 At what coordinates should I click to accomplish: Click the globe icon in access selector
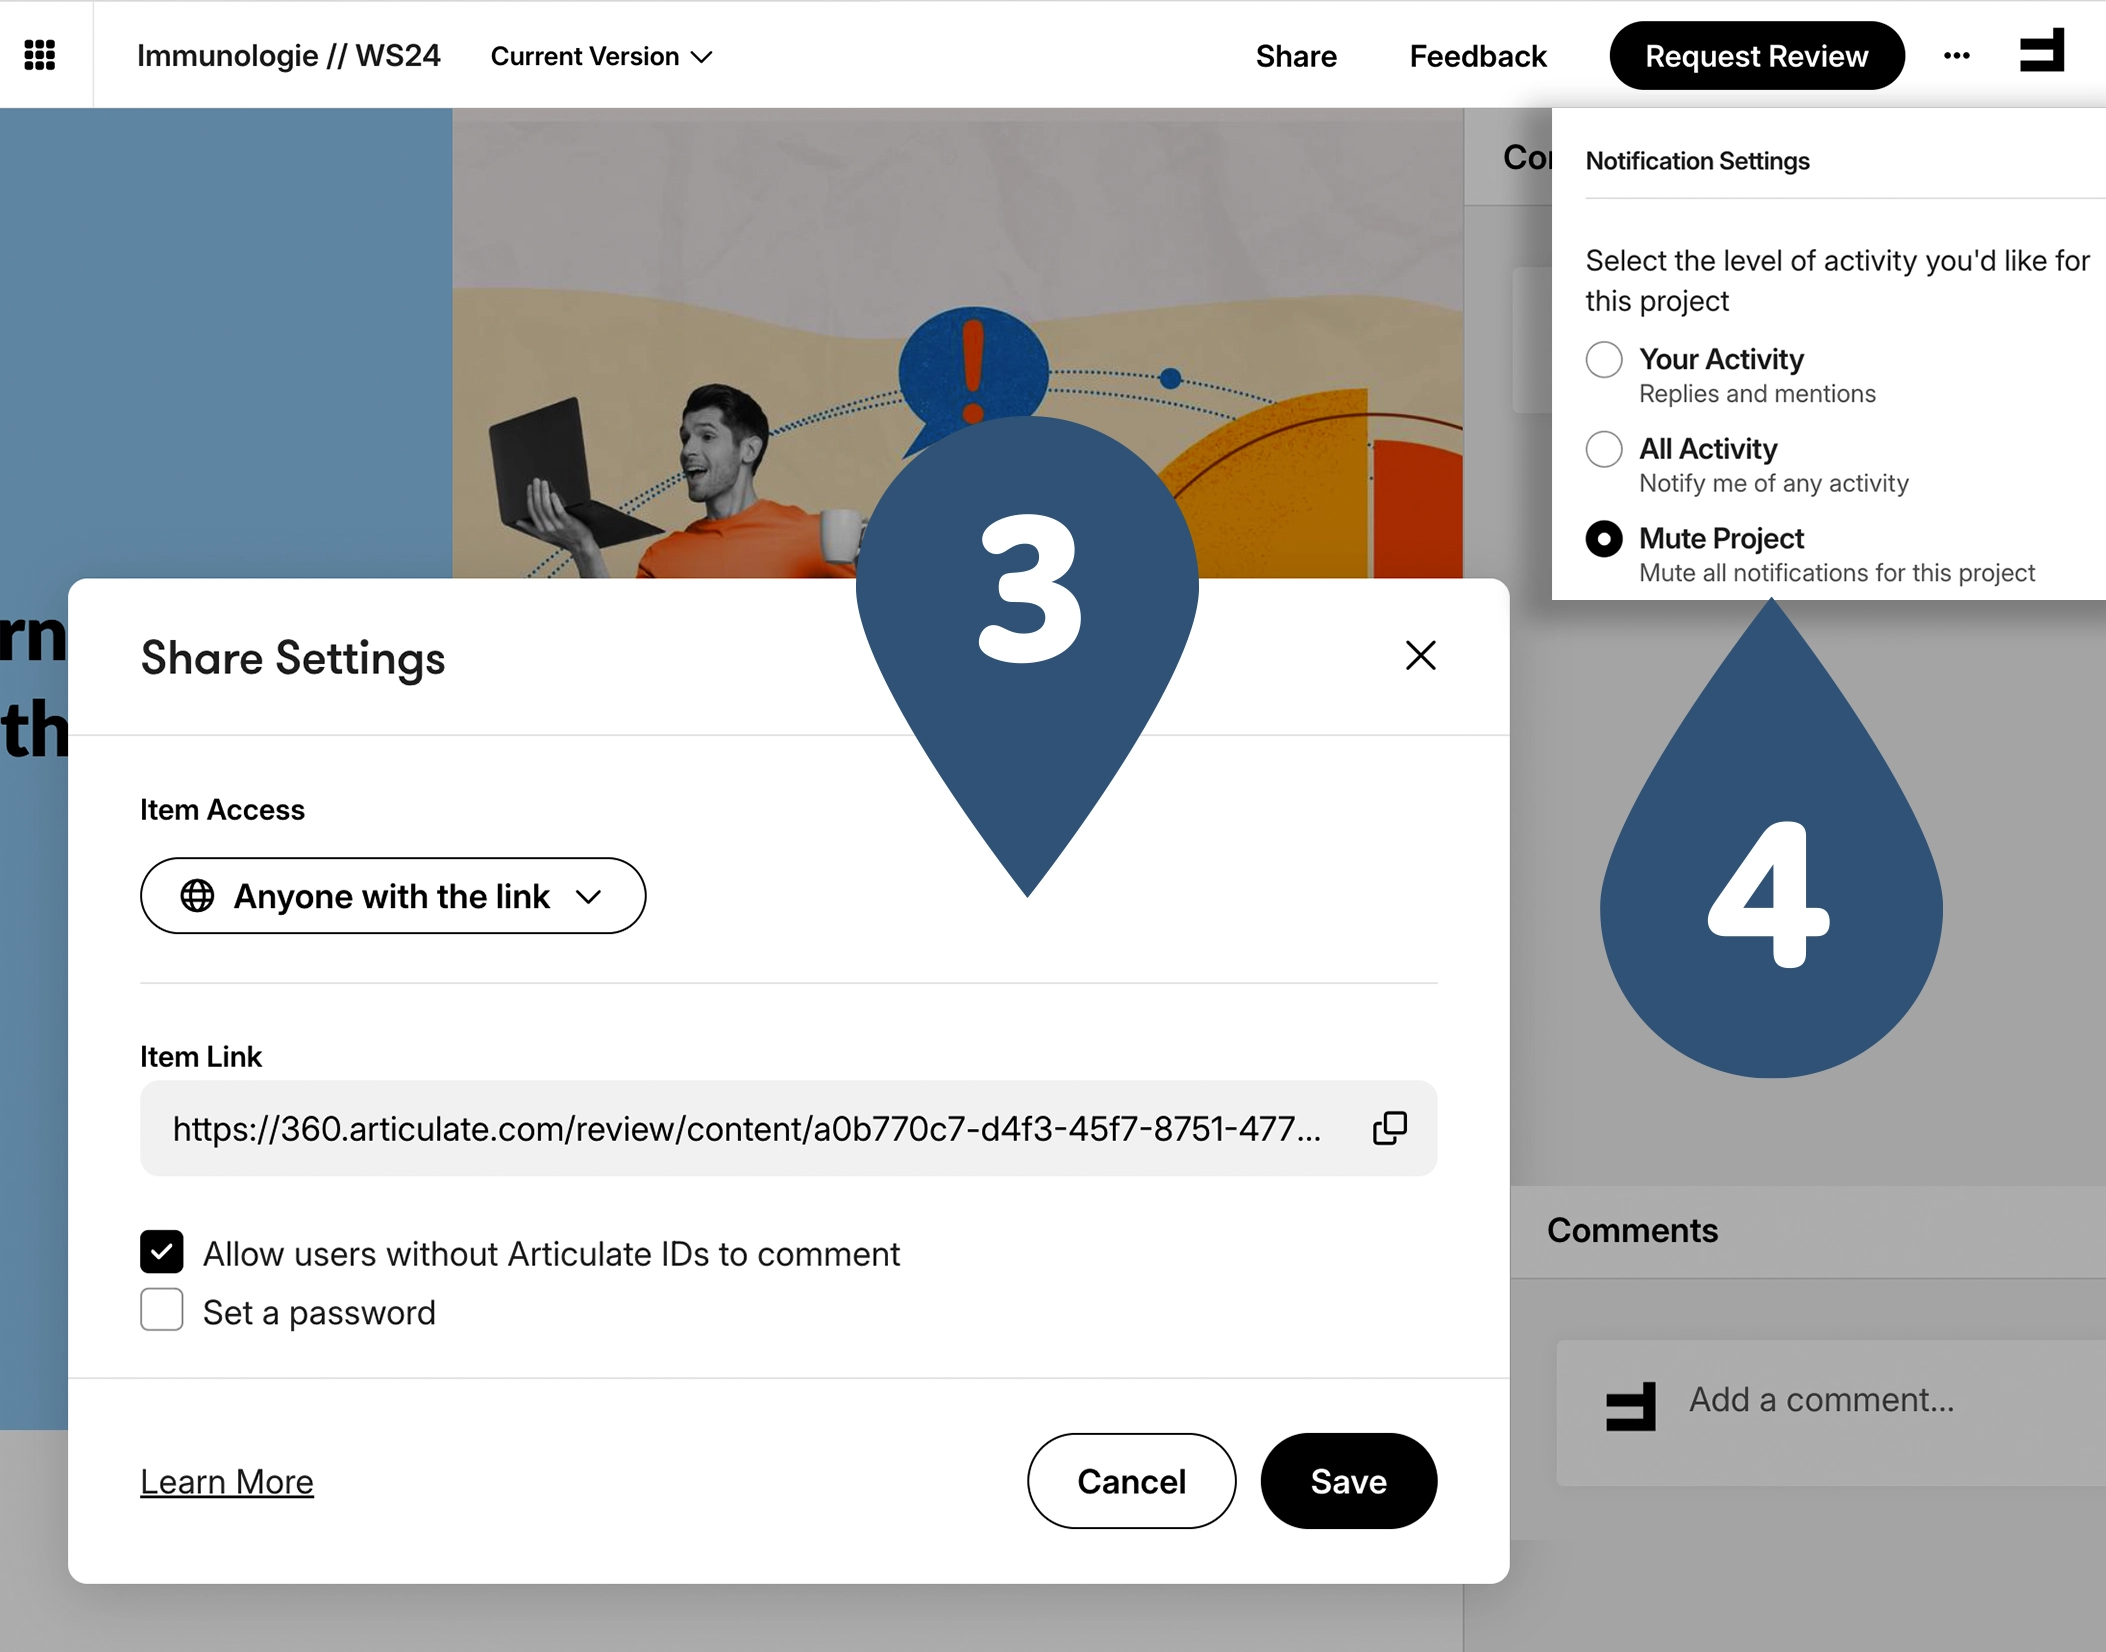coord(197,896)
